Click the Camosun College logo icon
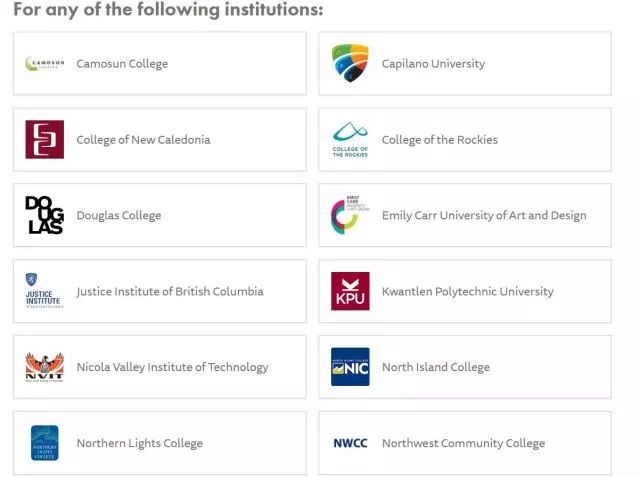The image size is (640, 477). [x=44, y=64]
